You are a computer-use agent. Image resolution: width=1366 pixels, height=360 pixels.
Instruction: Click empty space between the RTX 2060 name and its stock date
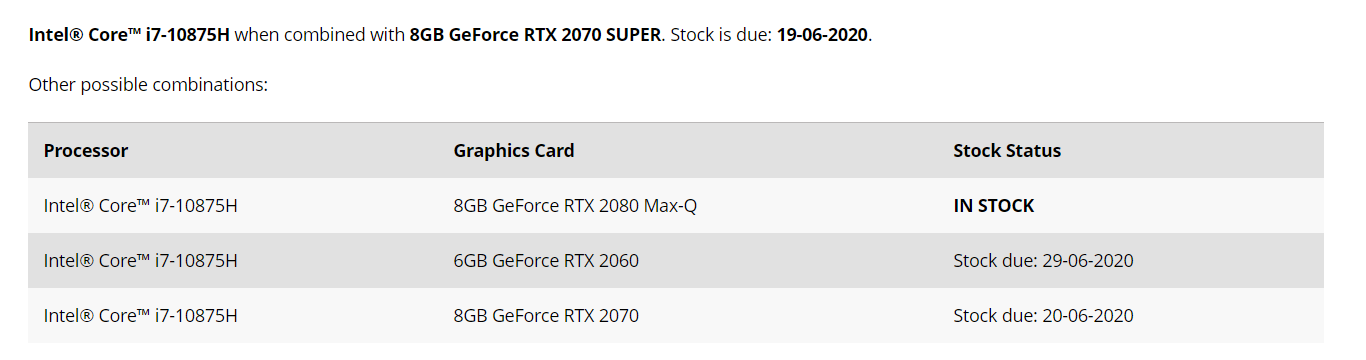pyautogui.click(x=795, y=261)
